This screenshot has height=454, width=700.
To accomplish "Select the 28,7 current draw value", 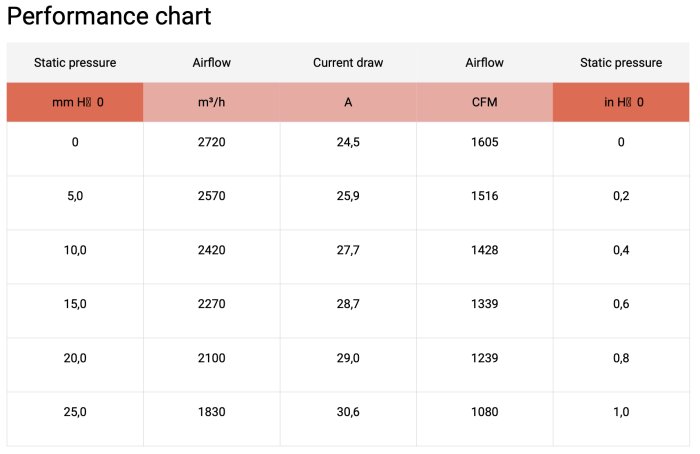I will click(x=348, y=304).
